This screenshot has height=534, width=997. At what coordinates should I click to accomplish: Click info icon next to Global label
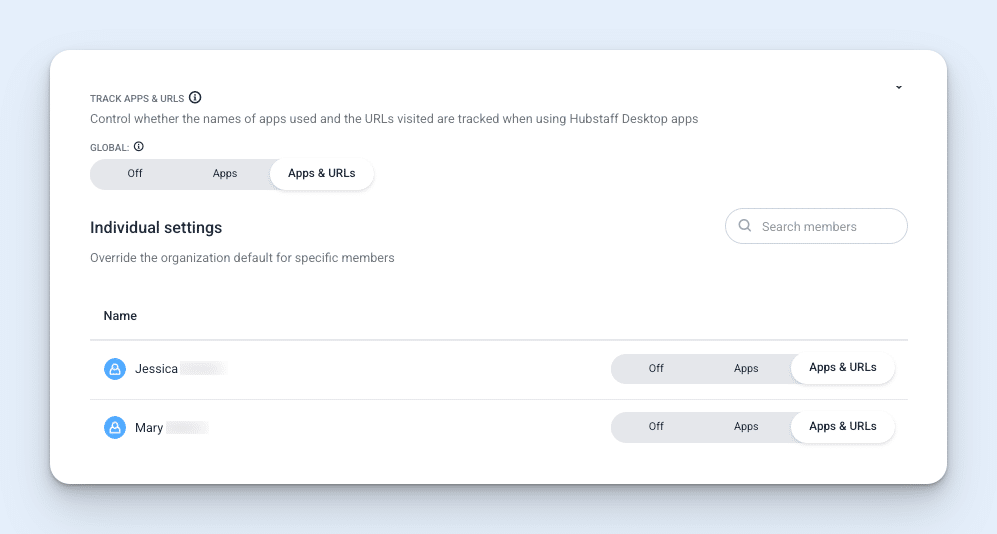pos(139,146)
